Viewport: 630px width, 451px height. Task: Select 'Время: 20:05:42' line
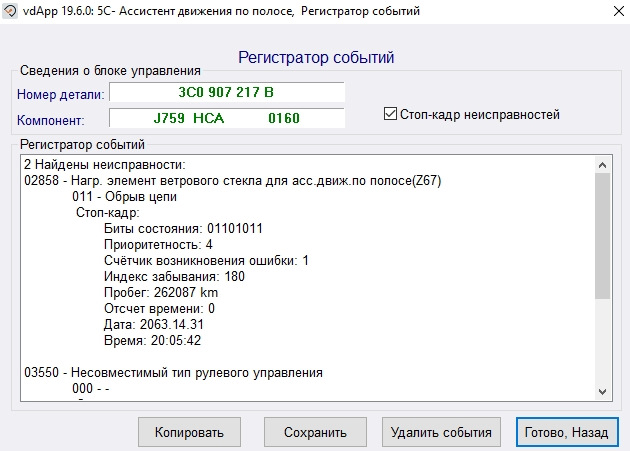153,340
